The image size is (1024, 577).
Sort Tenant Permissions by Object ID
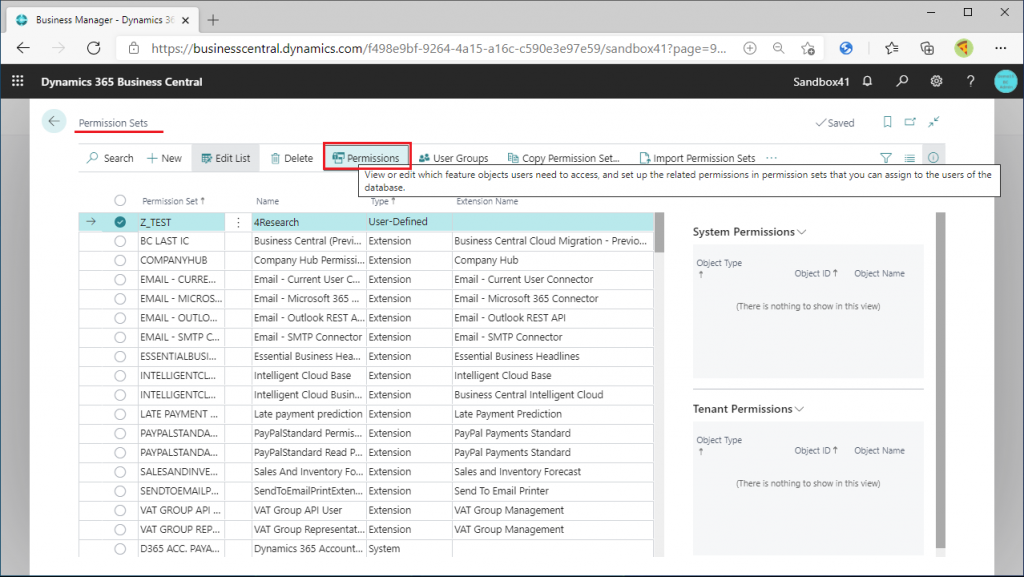816,450
